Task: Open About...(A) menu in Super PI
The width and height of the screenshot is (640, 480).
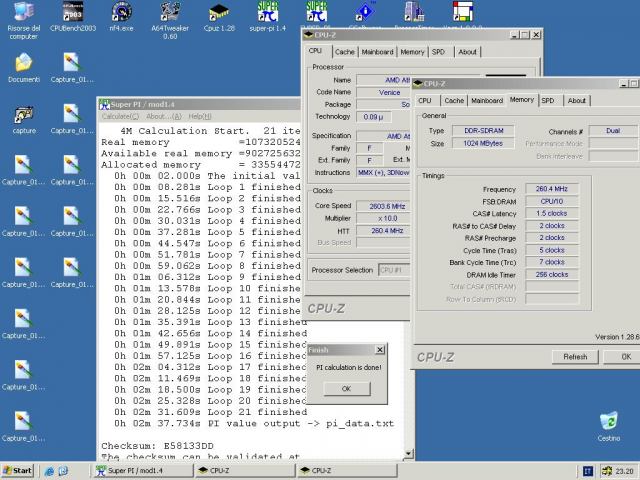Action: coord(164,116)
